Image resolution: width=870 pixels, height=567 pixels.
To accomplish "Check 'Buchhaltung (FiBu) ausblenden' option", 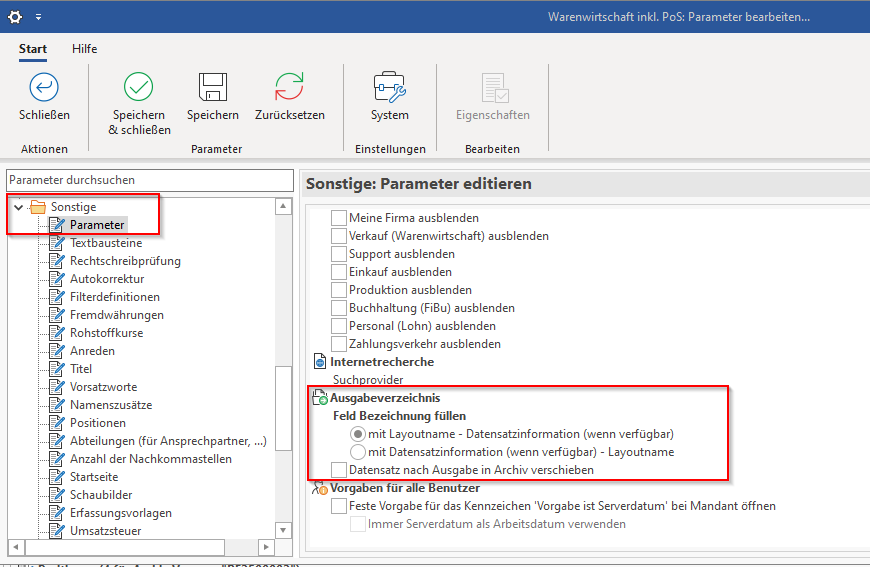I will 339,308.
